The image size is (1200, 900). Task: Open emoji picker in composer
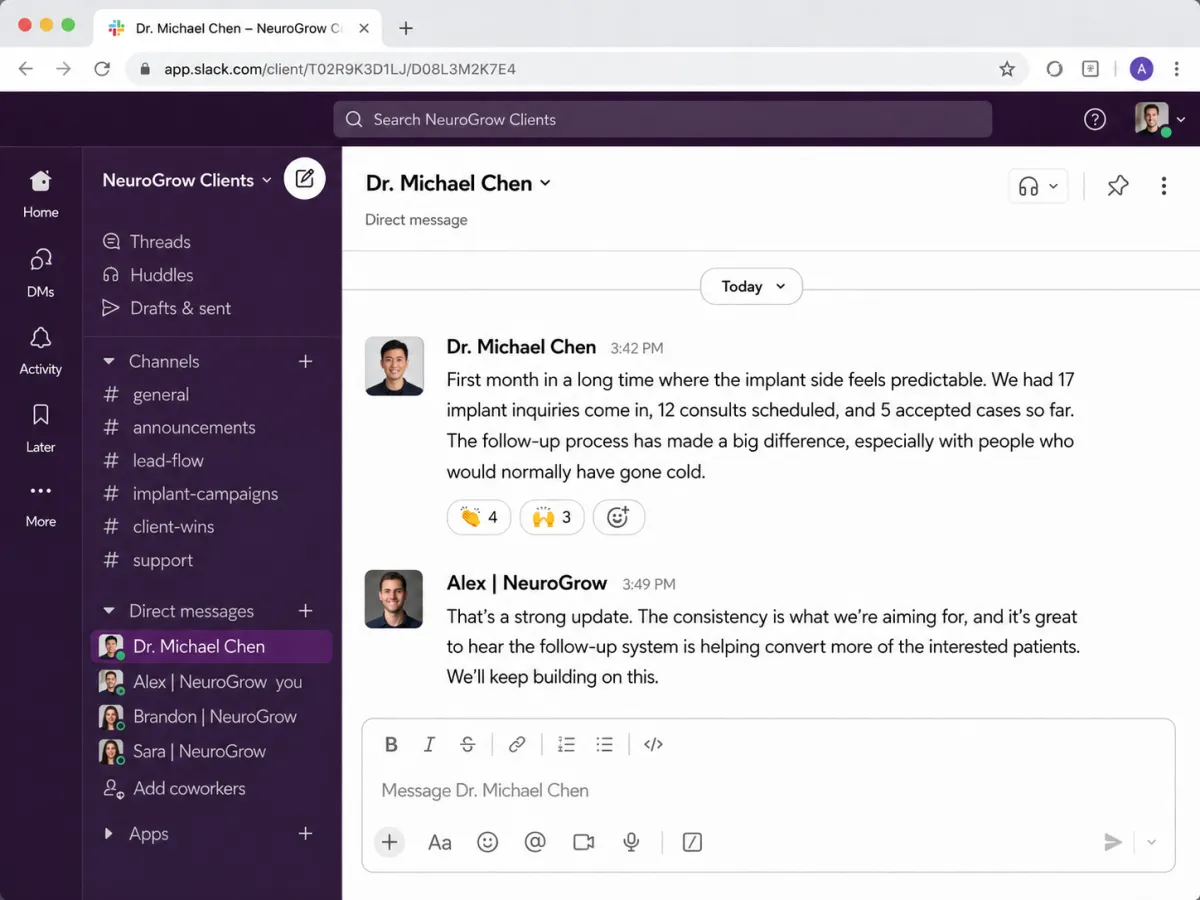(487, 842)
